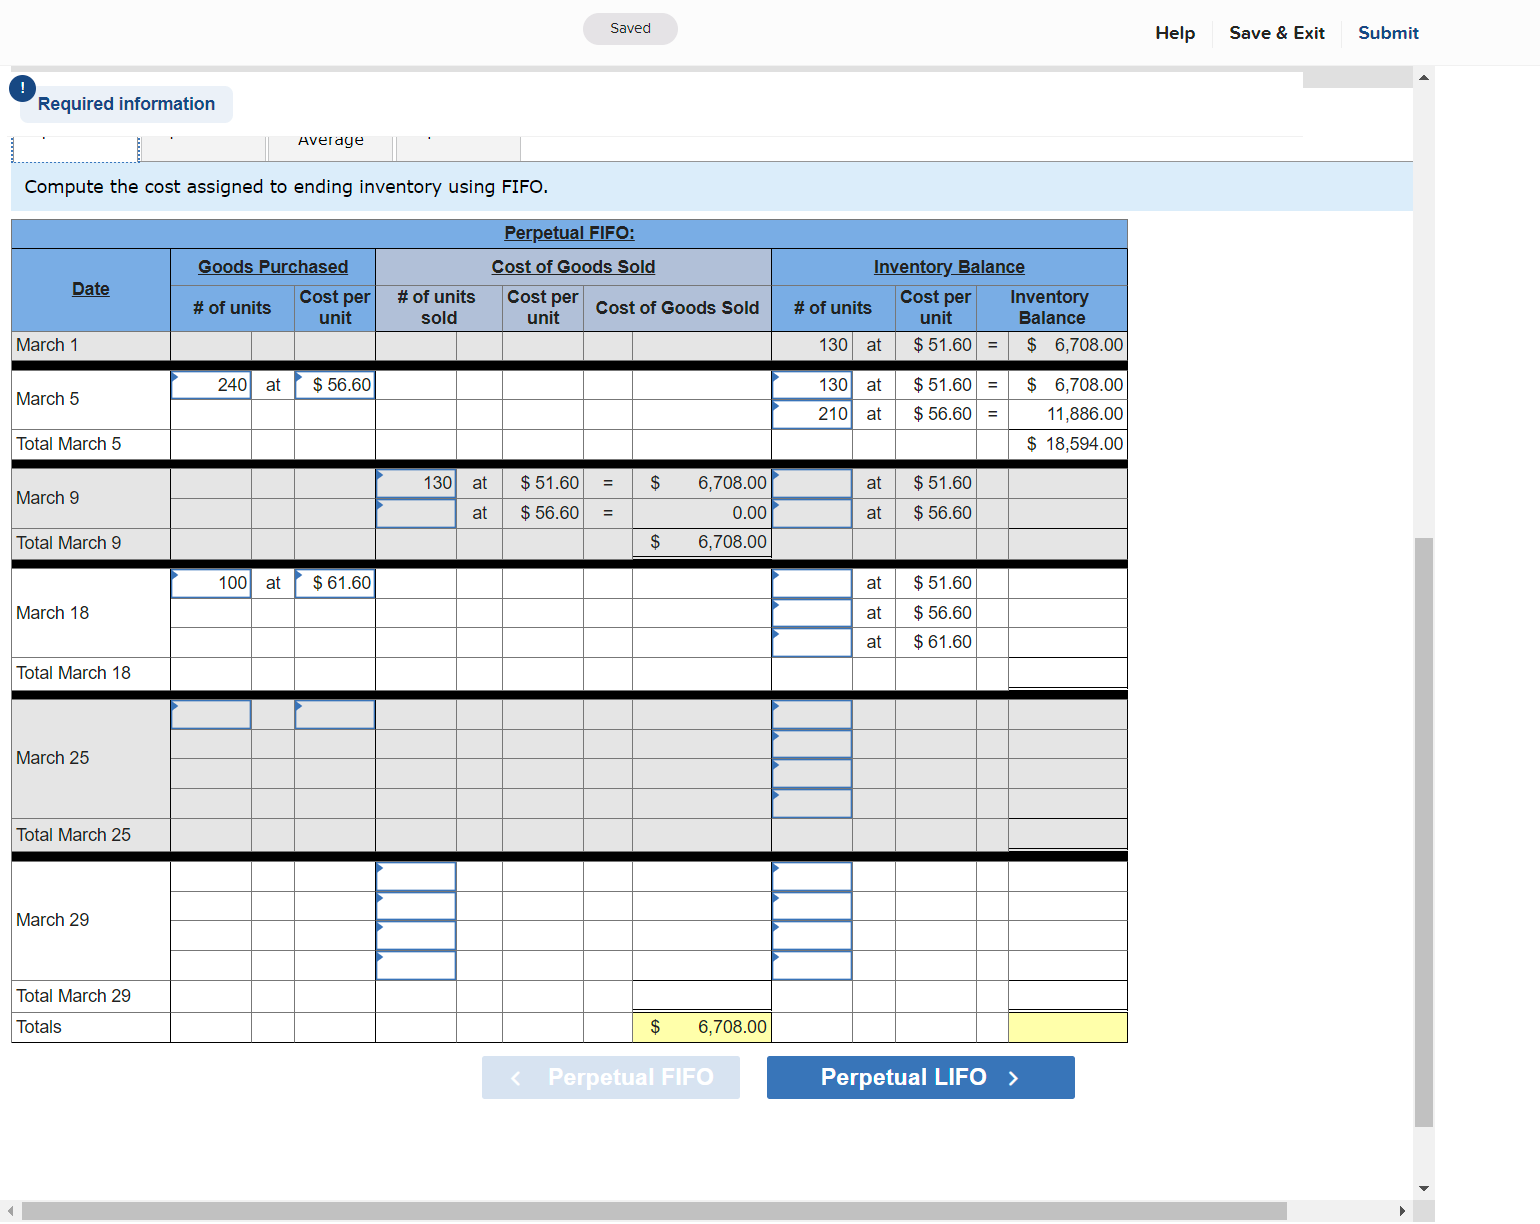Screen dimensions: 1540x1224
Task: Click the Saved status pill
Action: pos(630,29)
